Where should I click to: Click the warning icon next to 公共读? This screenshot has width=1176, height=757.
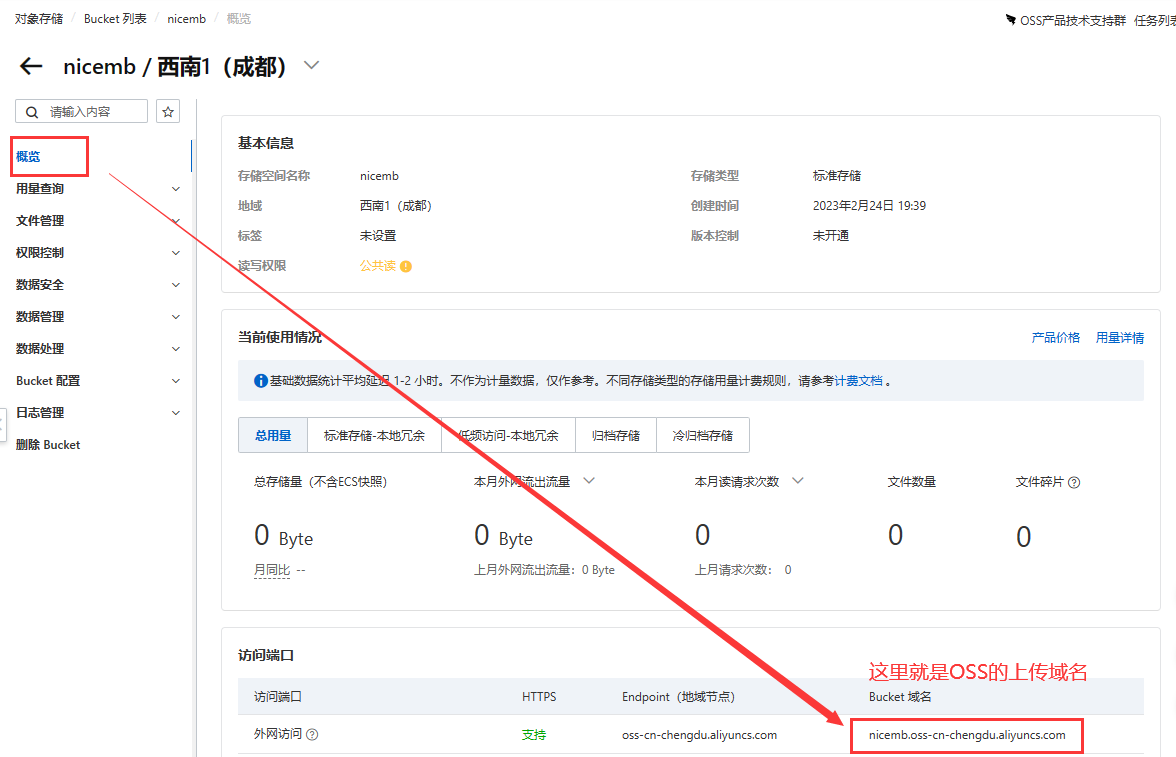(x=406, y=266)
